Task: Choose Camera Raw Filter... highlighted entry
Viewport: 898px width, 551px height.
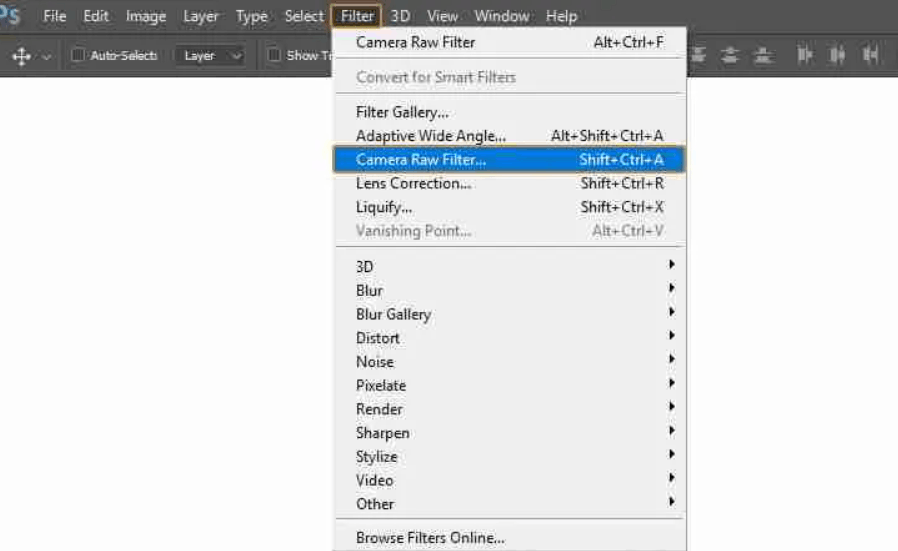Action: (509, 159)
